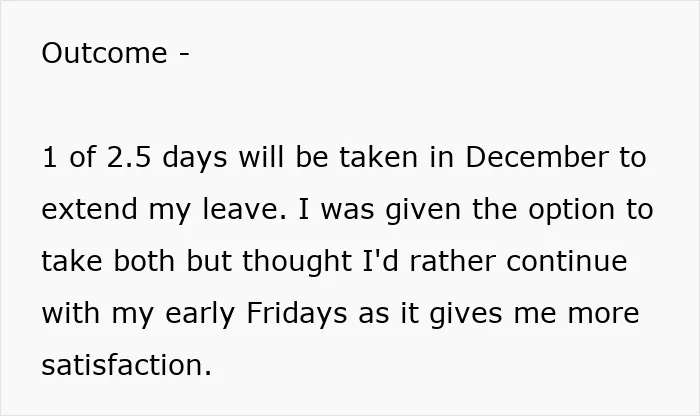Click the dash after Outcome

point(184,55)
